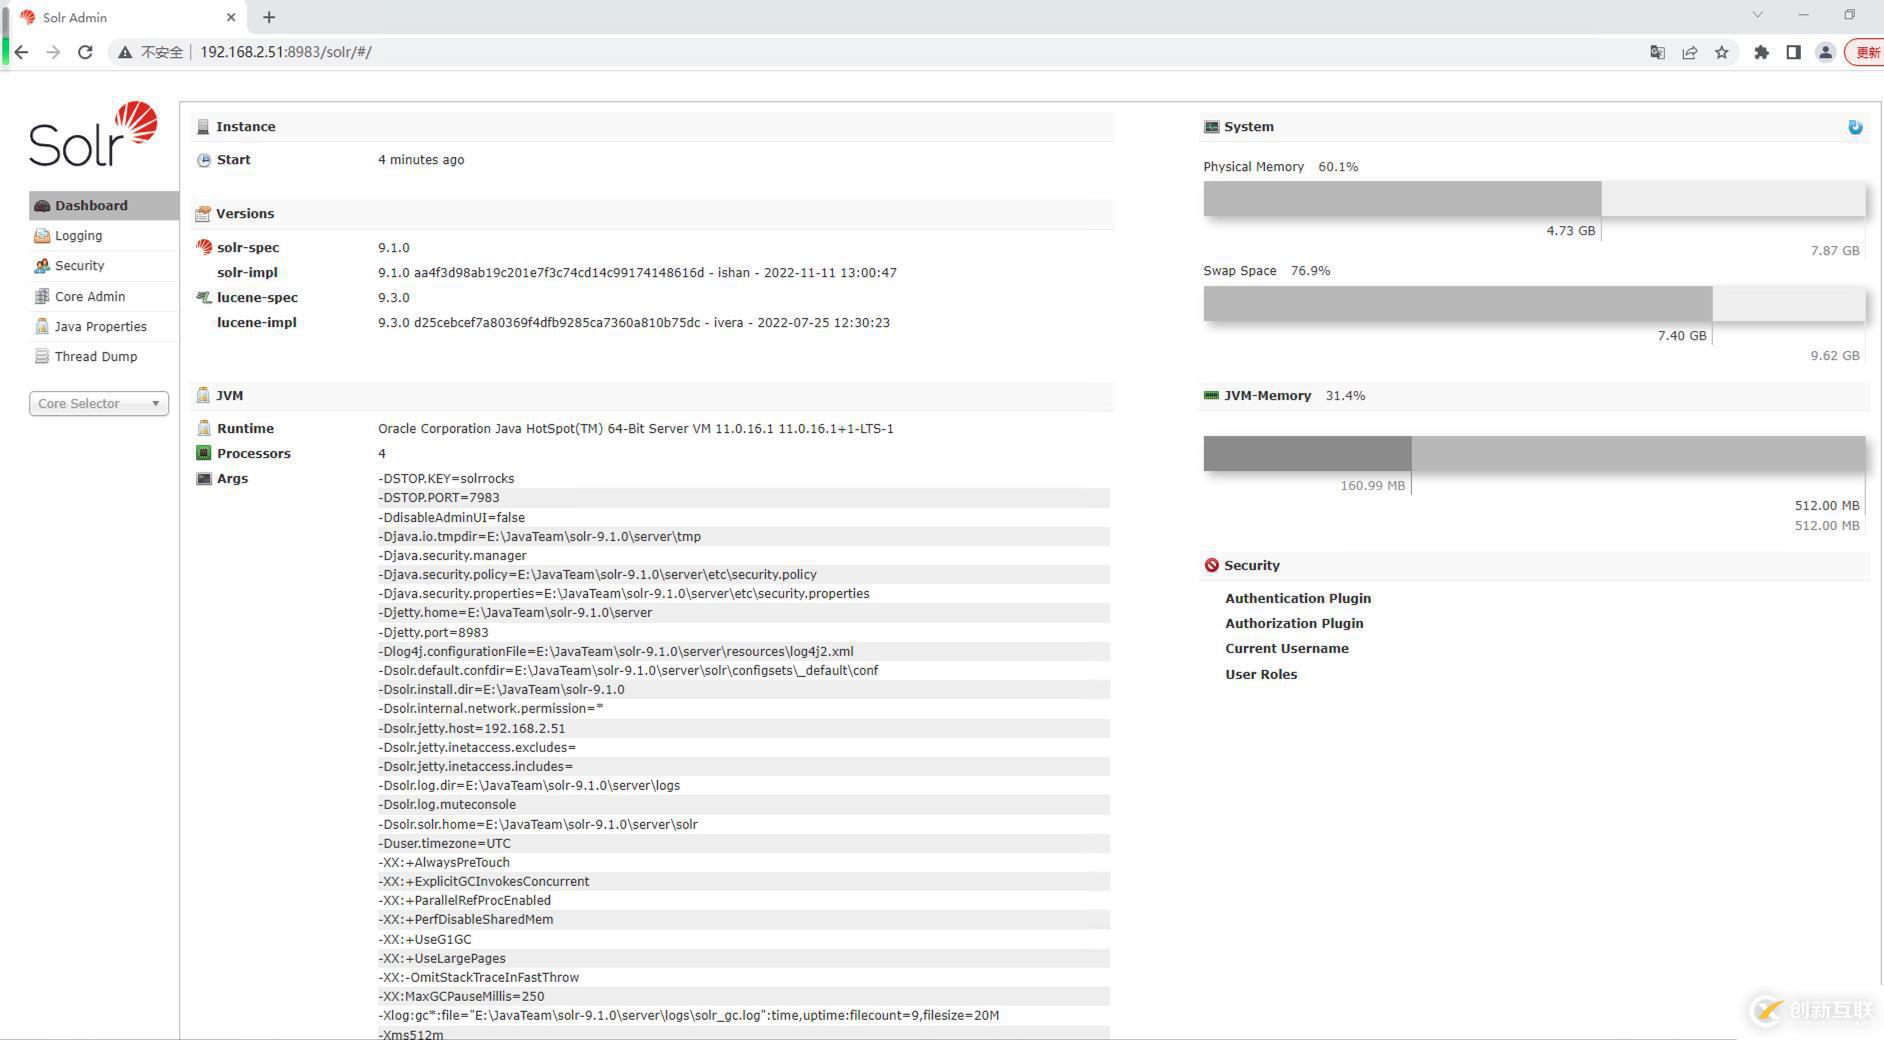Click the User Roles label
1884x1040 pixels.
click(x=1261, y=674)
